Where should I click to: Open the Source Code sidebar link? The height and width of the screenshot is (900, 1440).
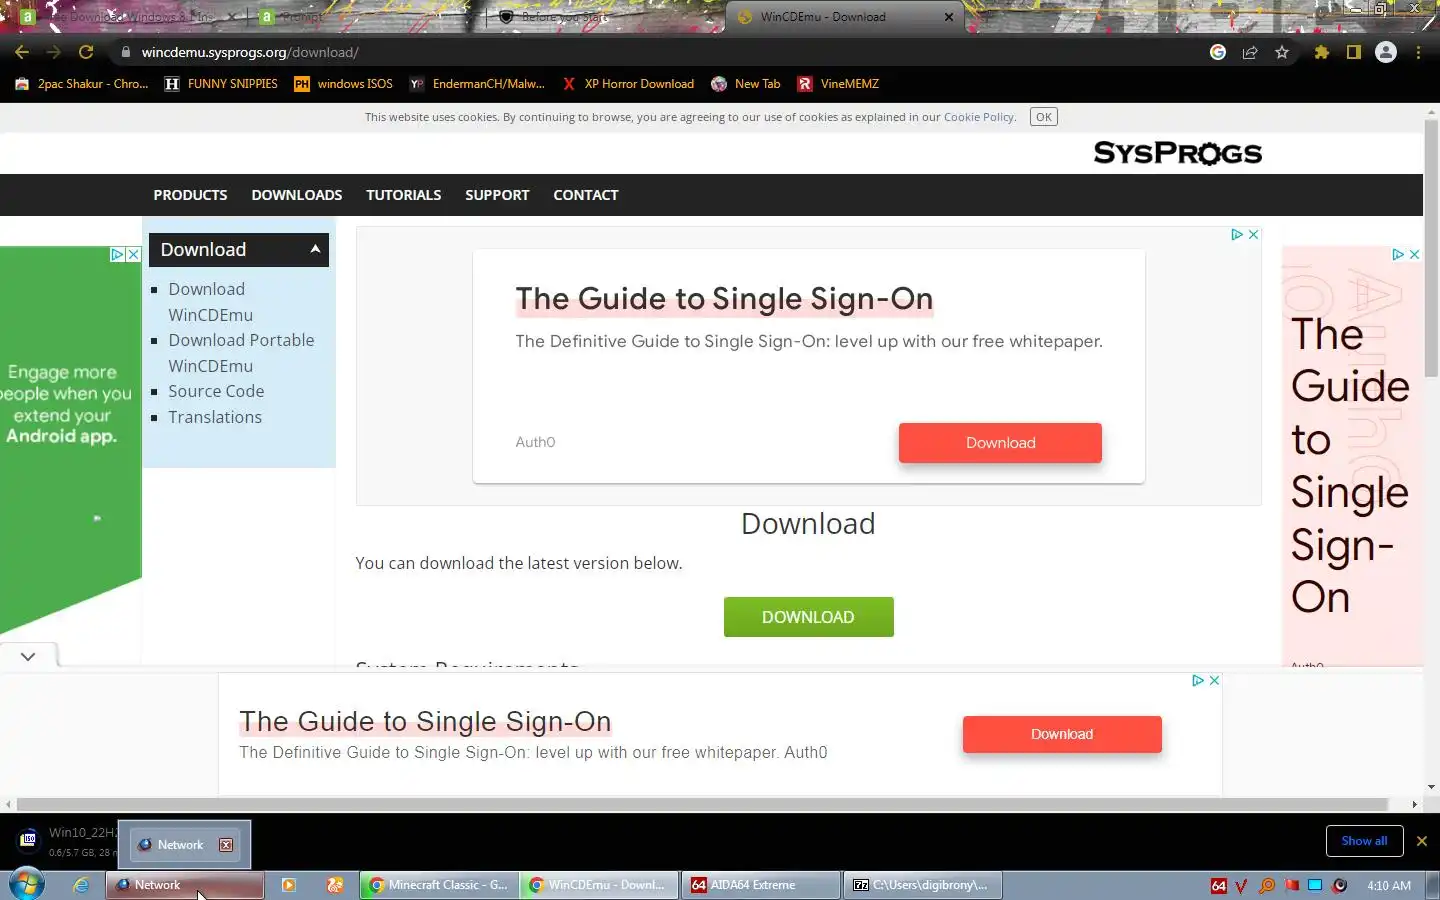(216, 391)
